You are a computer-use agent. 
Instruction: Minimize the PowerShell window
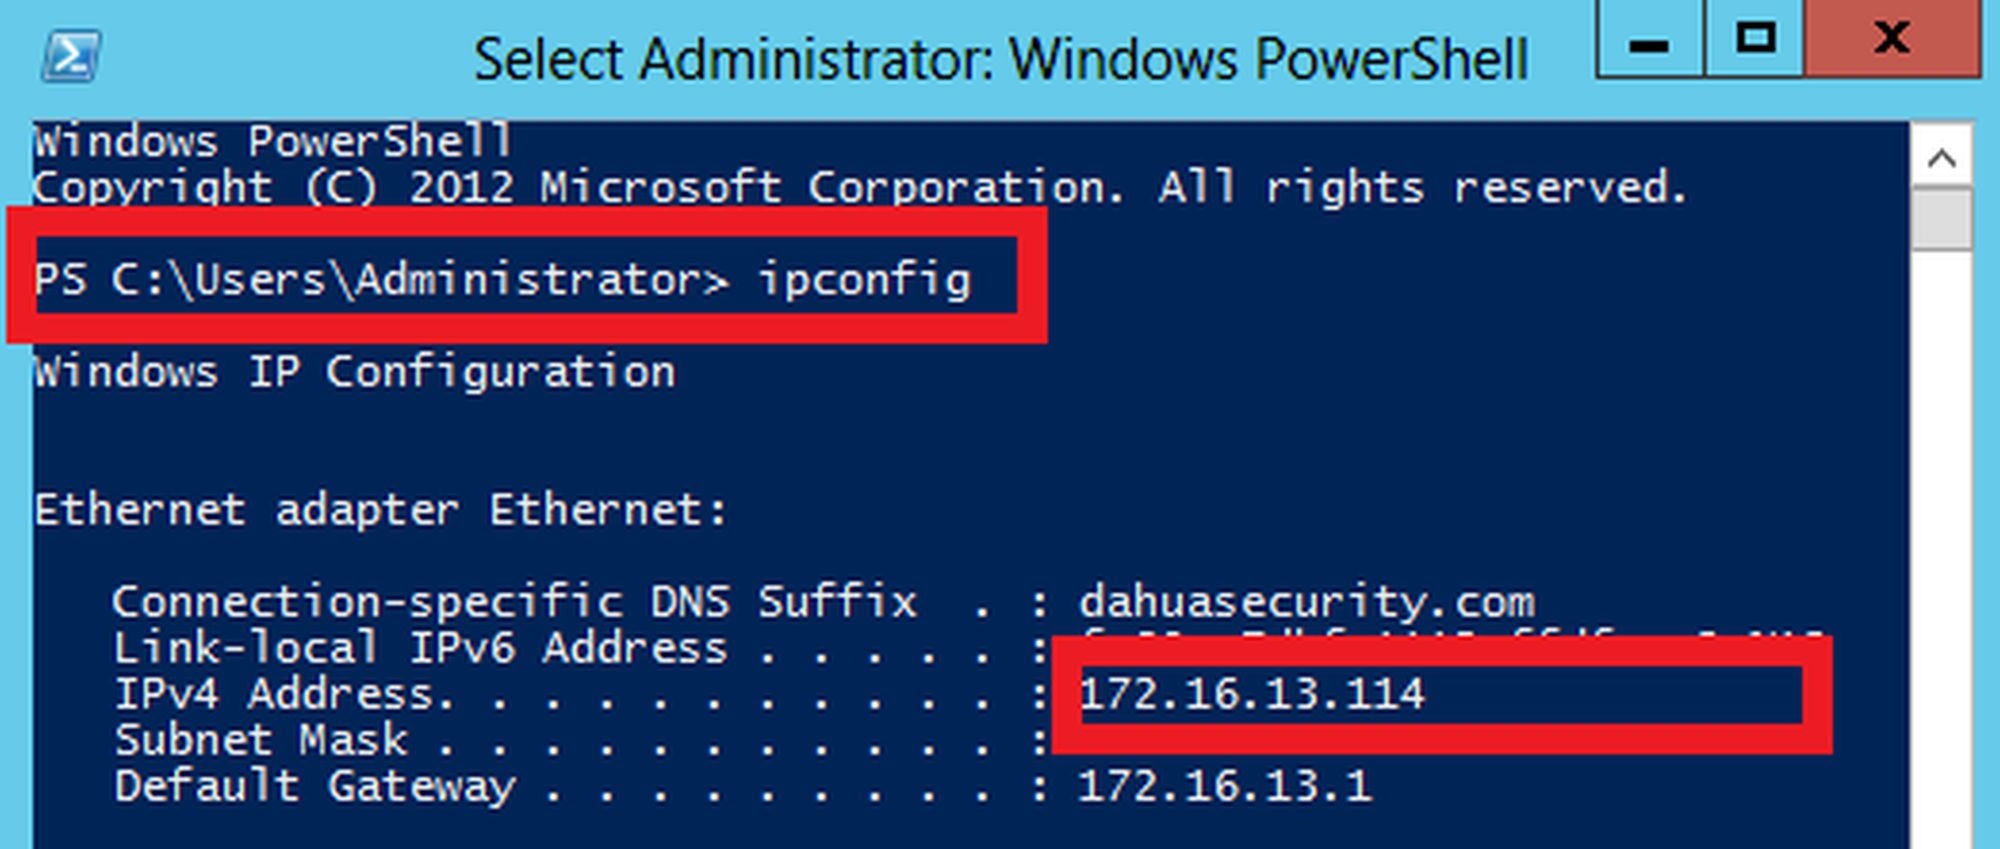[1649, 41]
